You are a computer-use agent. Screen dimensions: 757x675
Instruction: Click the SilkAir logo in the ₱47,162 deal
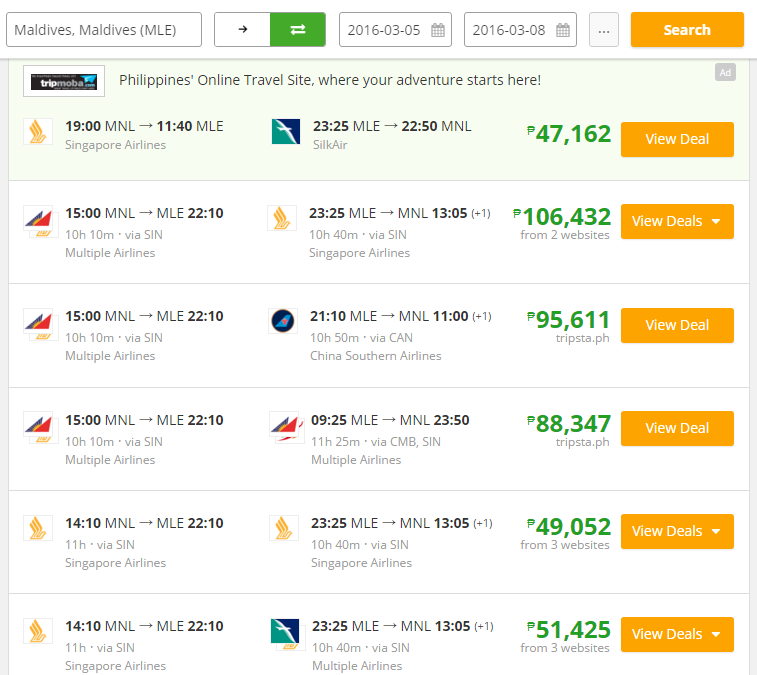286,132
